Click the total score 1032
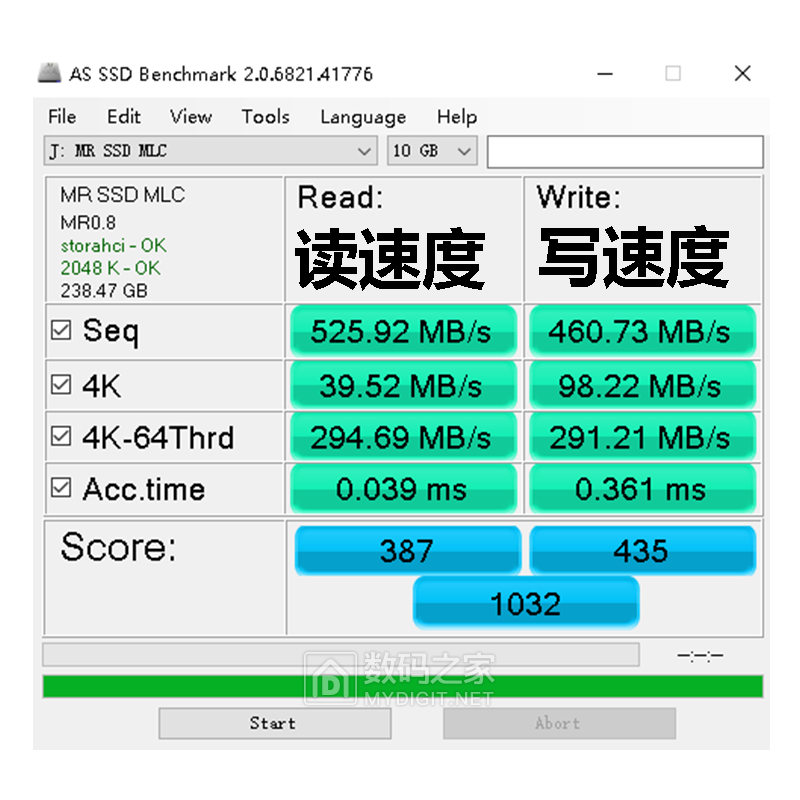 tap(526, 603)
